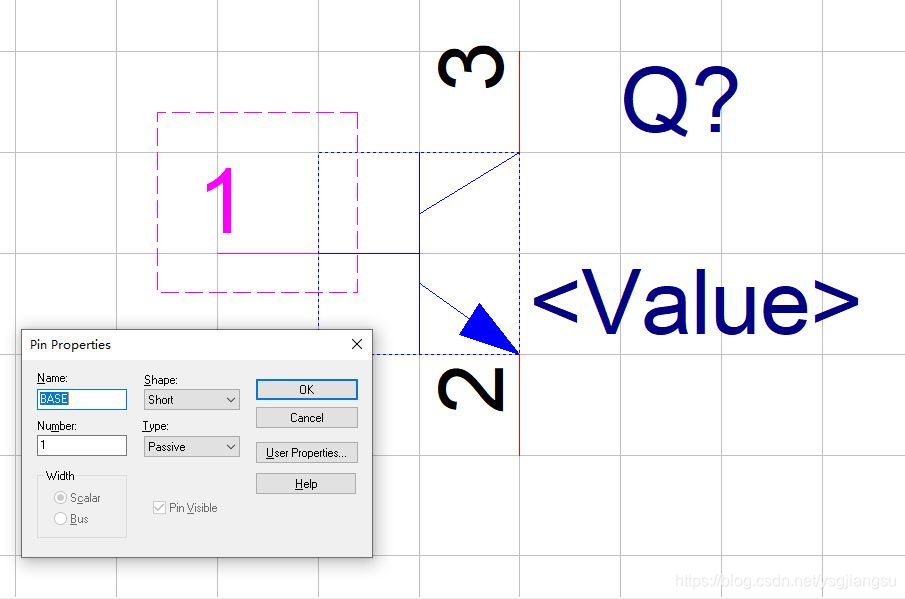Select the magenta pin 1 on canvas
The image size is (905, 599).
222,202
